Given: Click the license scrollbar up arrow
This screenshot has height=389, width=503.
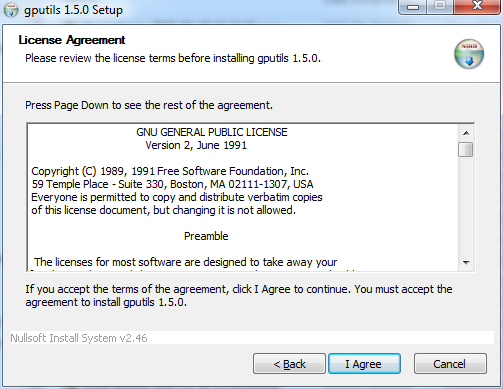Looking at the screenshot, I should 466,133.
